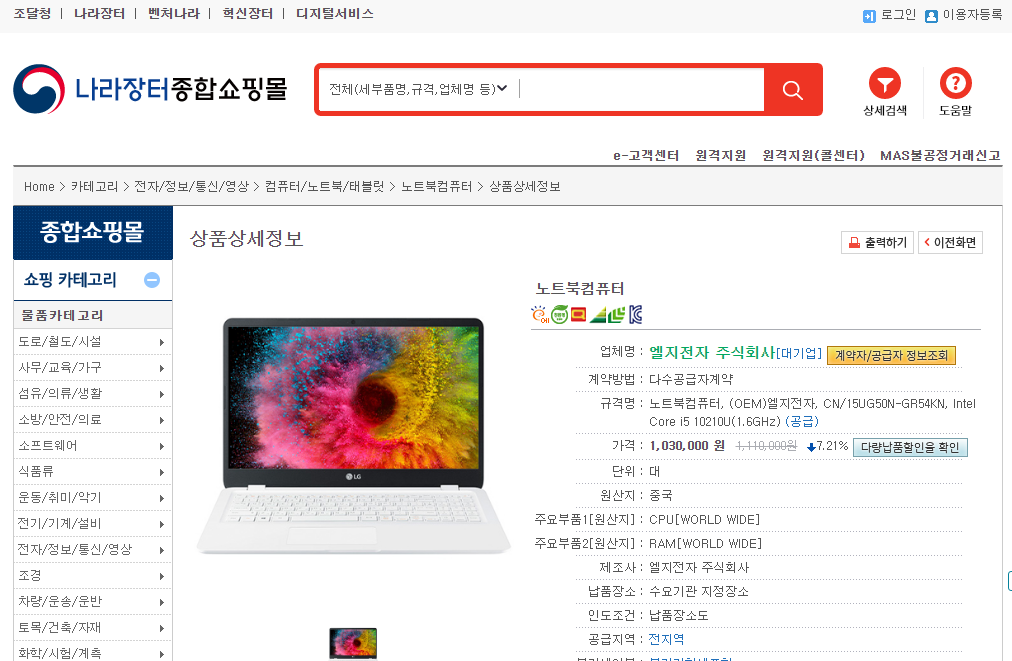Click the large LG laptop product image
Viewport: 1012px width, 661px height.
(353, 436)
